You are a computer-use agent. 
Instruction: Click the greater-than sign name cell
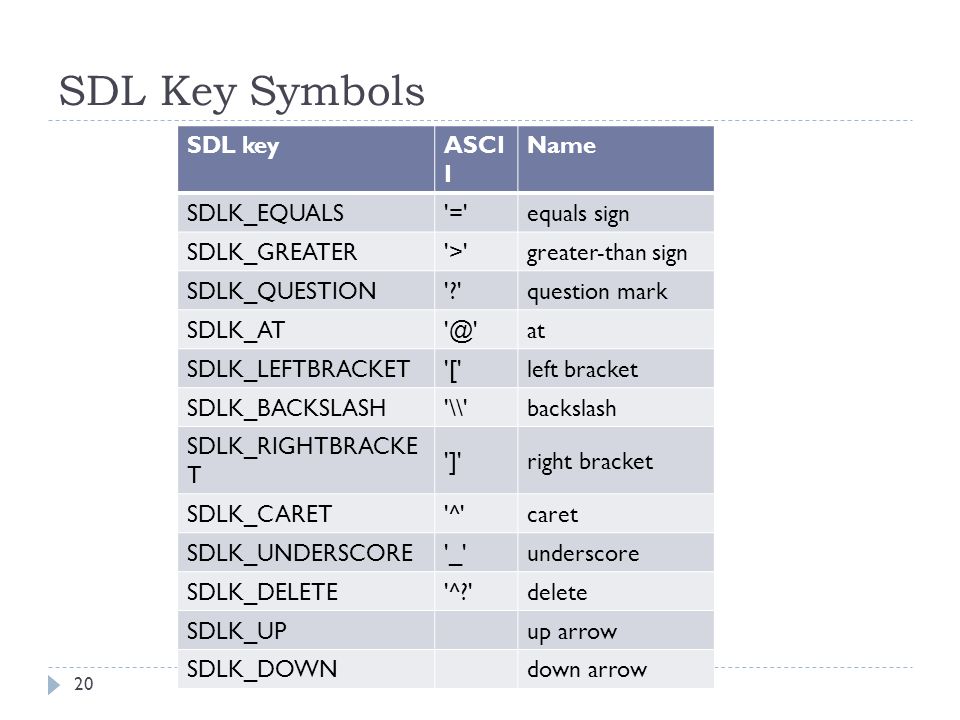615,252
